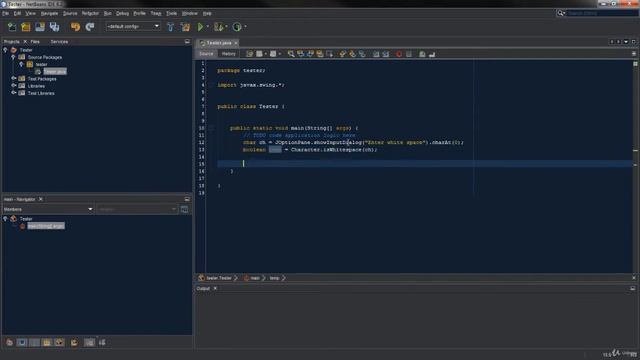Screen dimensions: 640x360
Task: Switch to the Source view button
Action: [206, 54]
